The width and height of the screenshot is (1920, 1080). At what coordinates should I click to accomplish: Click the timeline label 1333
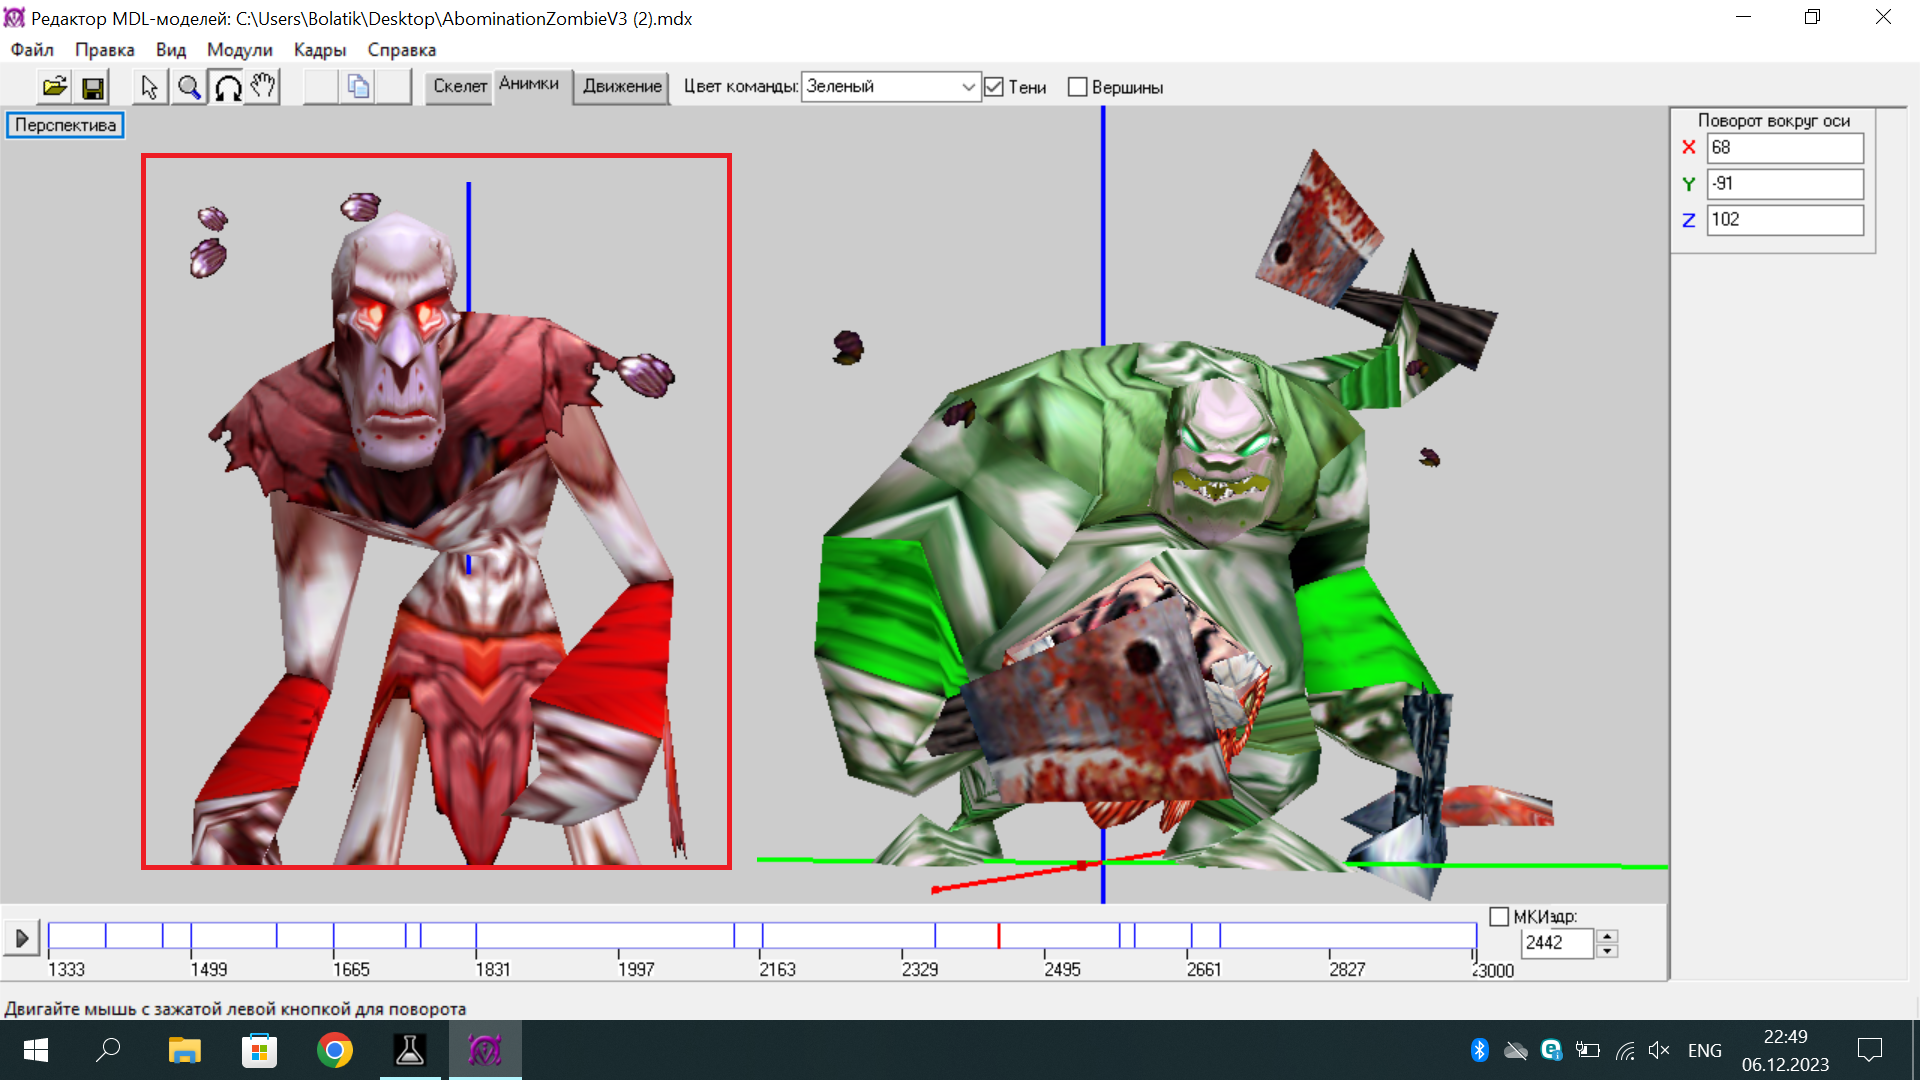pos(66,970)
